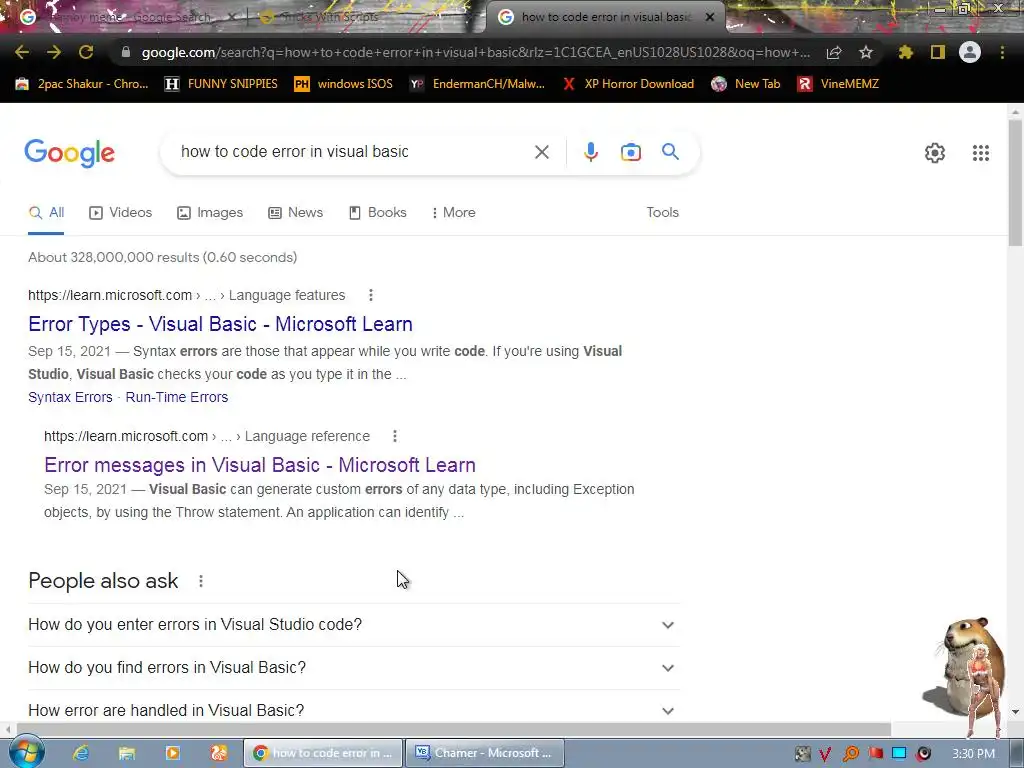Click the horizontal scrollbar at page bottom
The height and width of the screenshot is (768, 1024).
(x=454, y=728)
